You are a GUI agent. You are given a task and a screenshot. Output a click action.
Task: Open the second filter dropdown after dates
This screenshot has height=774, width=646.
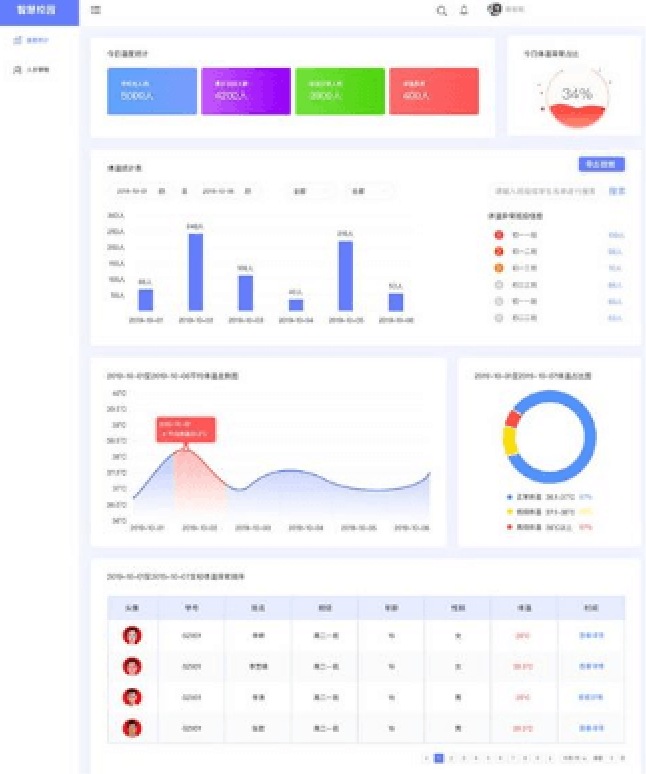pos(367,190)
